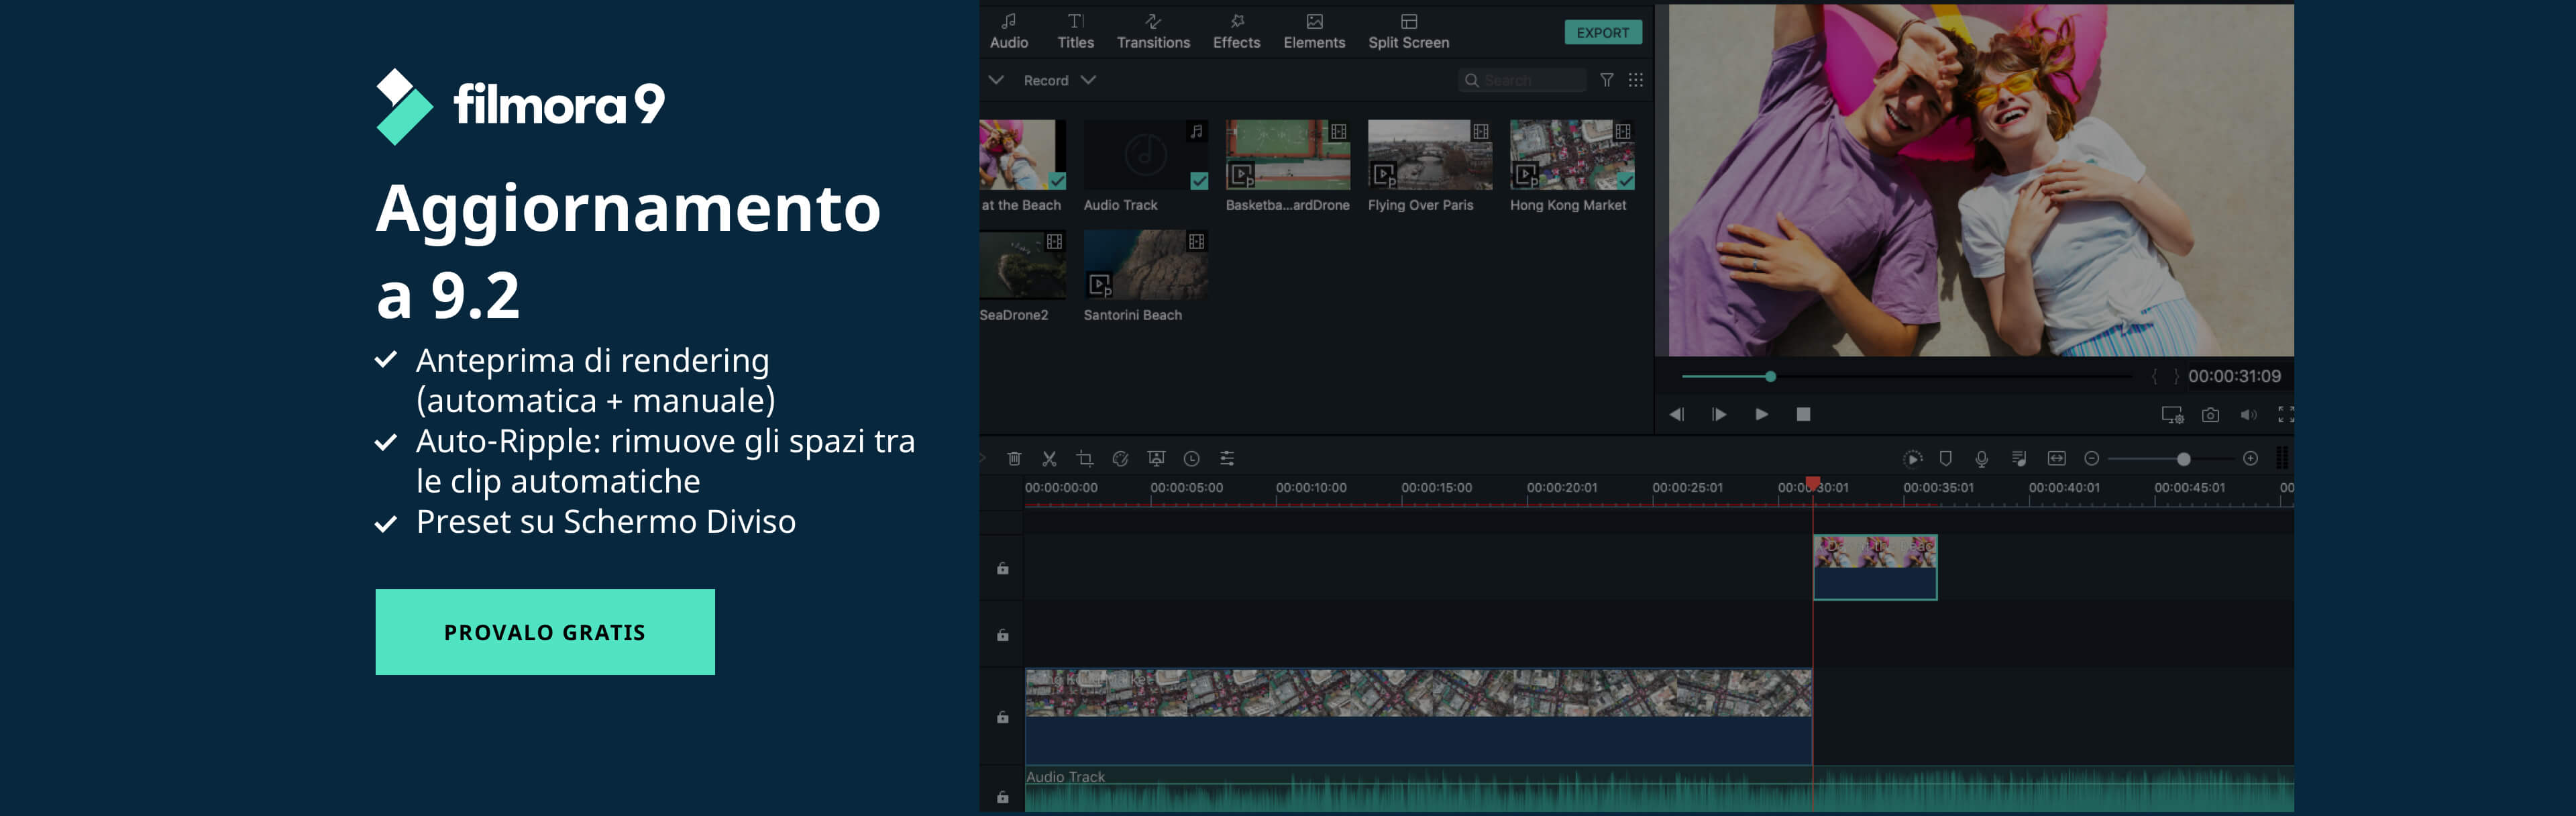This screenshot has height=816, width=2576.
Task: Open the Effects tab
Action: click(x=1236, y=32)
